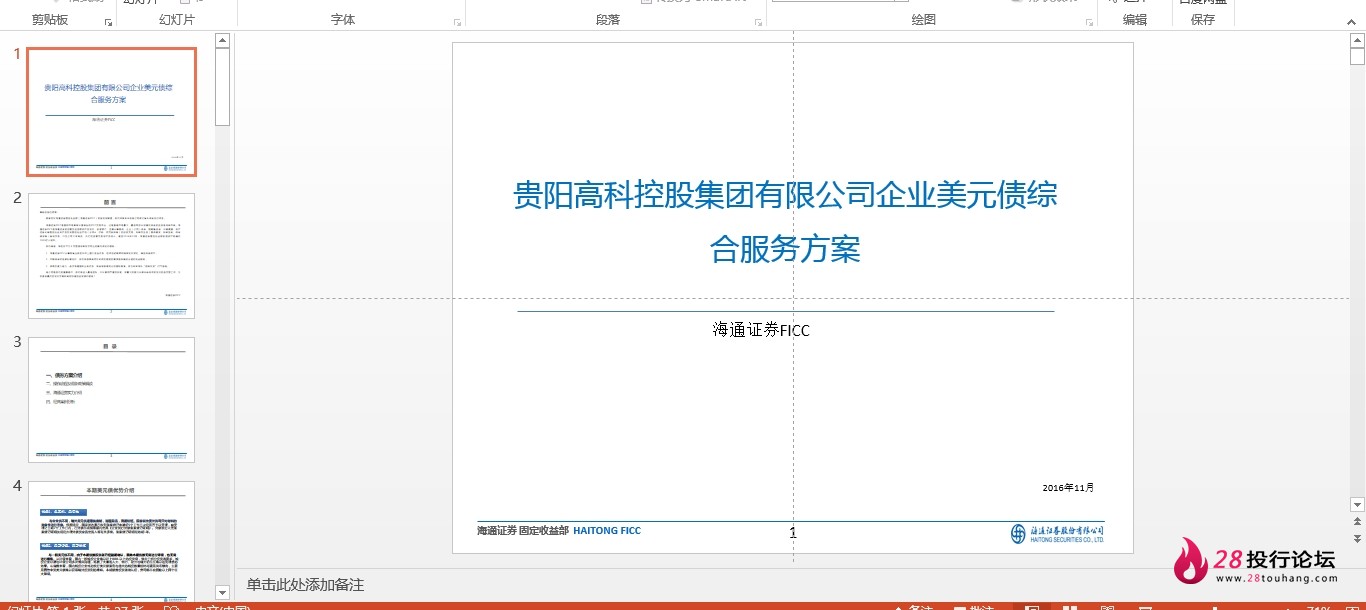
Task: Click the 绘图 group label in the ribbon
Action: (x=924, y=20)
